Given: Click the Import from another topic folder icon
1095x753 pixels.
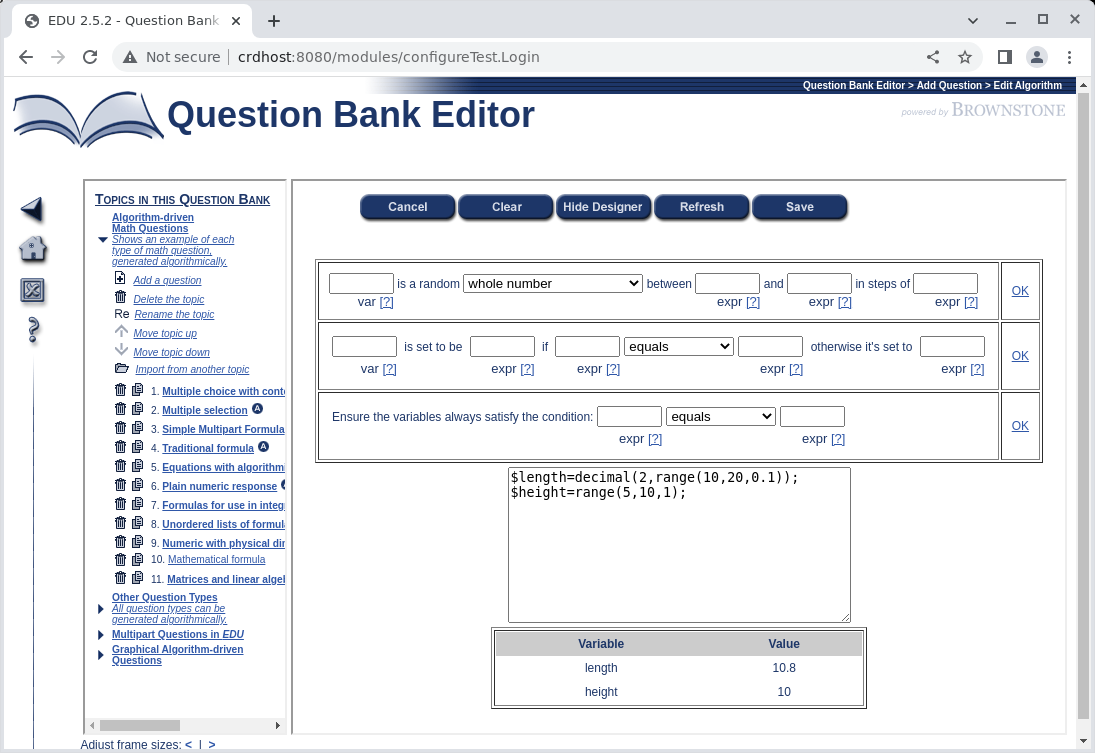Looking at the screenshot, I should tap(122, 368).
